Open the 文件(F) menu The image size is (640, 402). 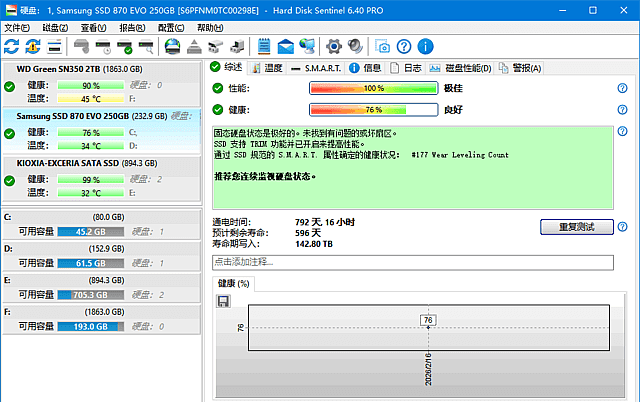point(17,28)
